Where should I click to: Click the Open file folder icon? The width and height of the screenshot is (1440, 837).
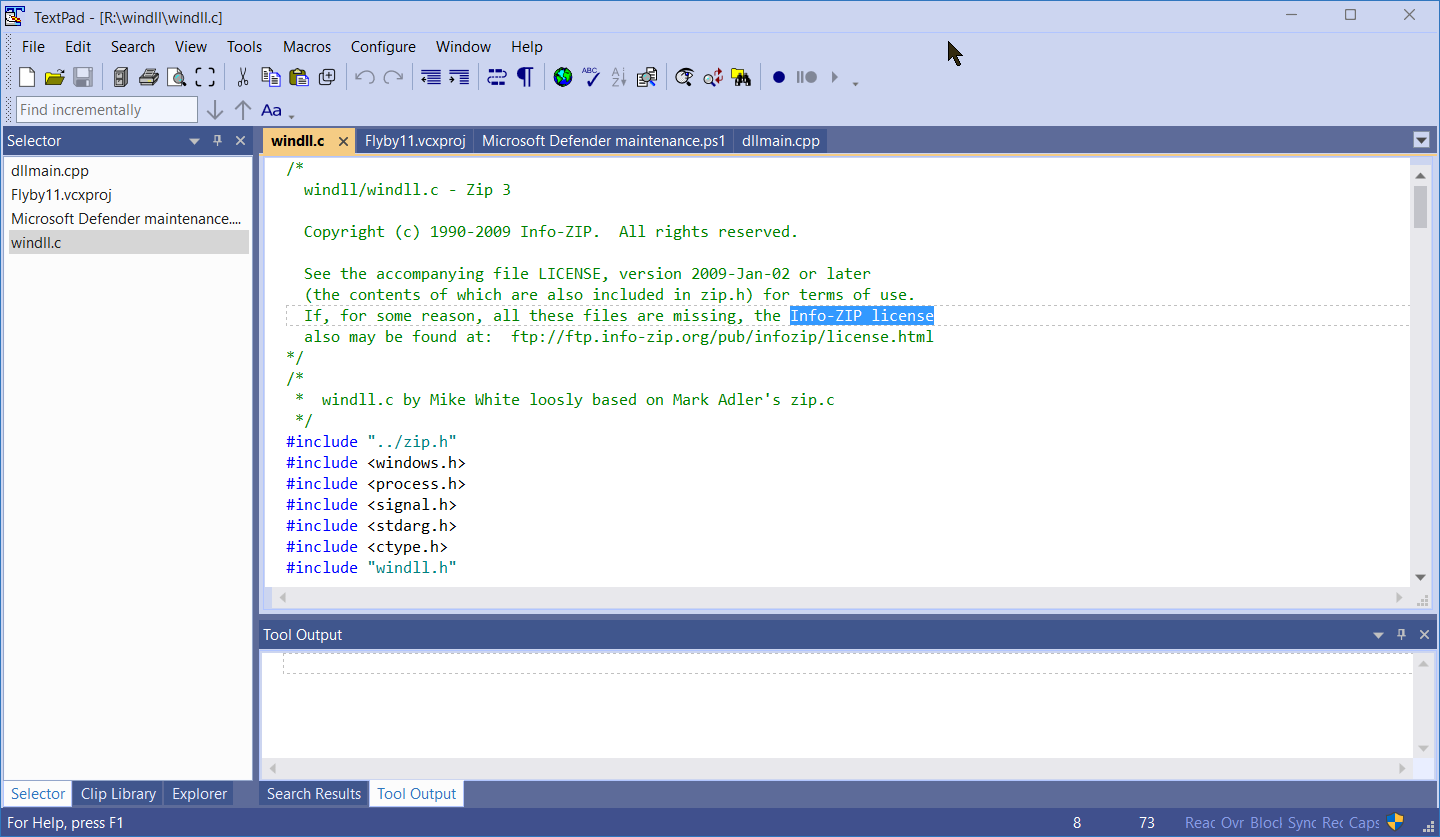tap(55, 77)
